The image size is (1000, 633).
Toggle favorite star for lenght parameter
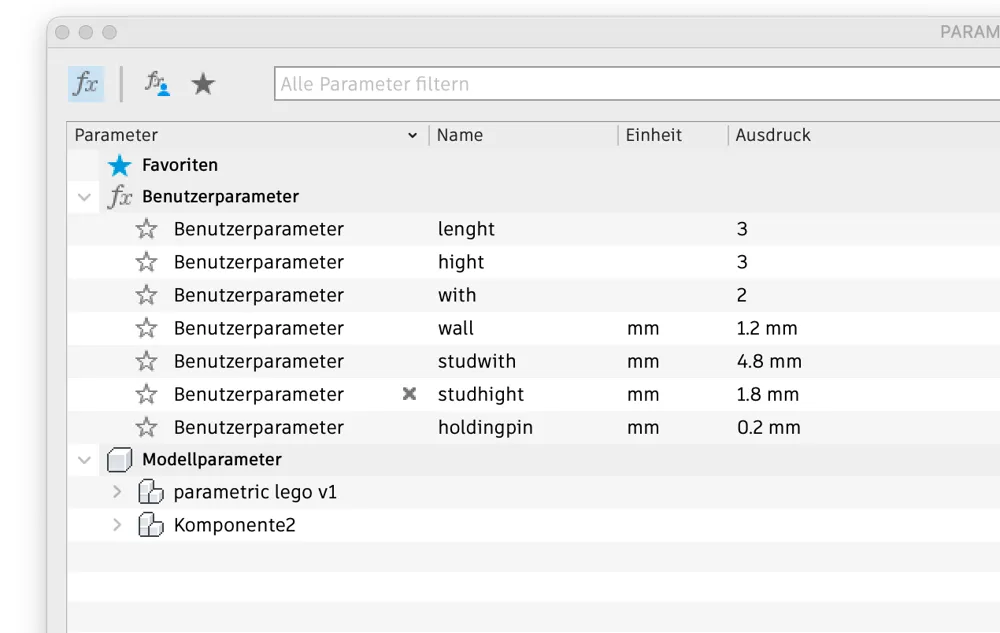pos(147,229)
